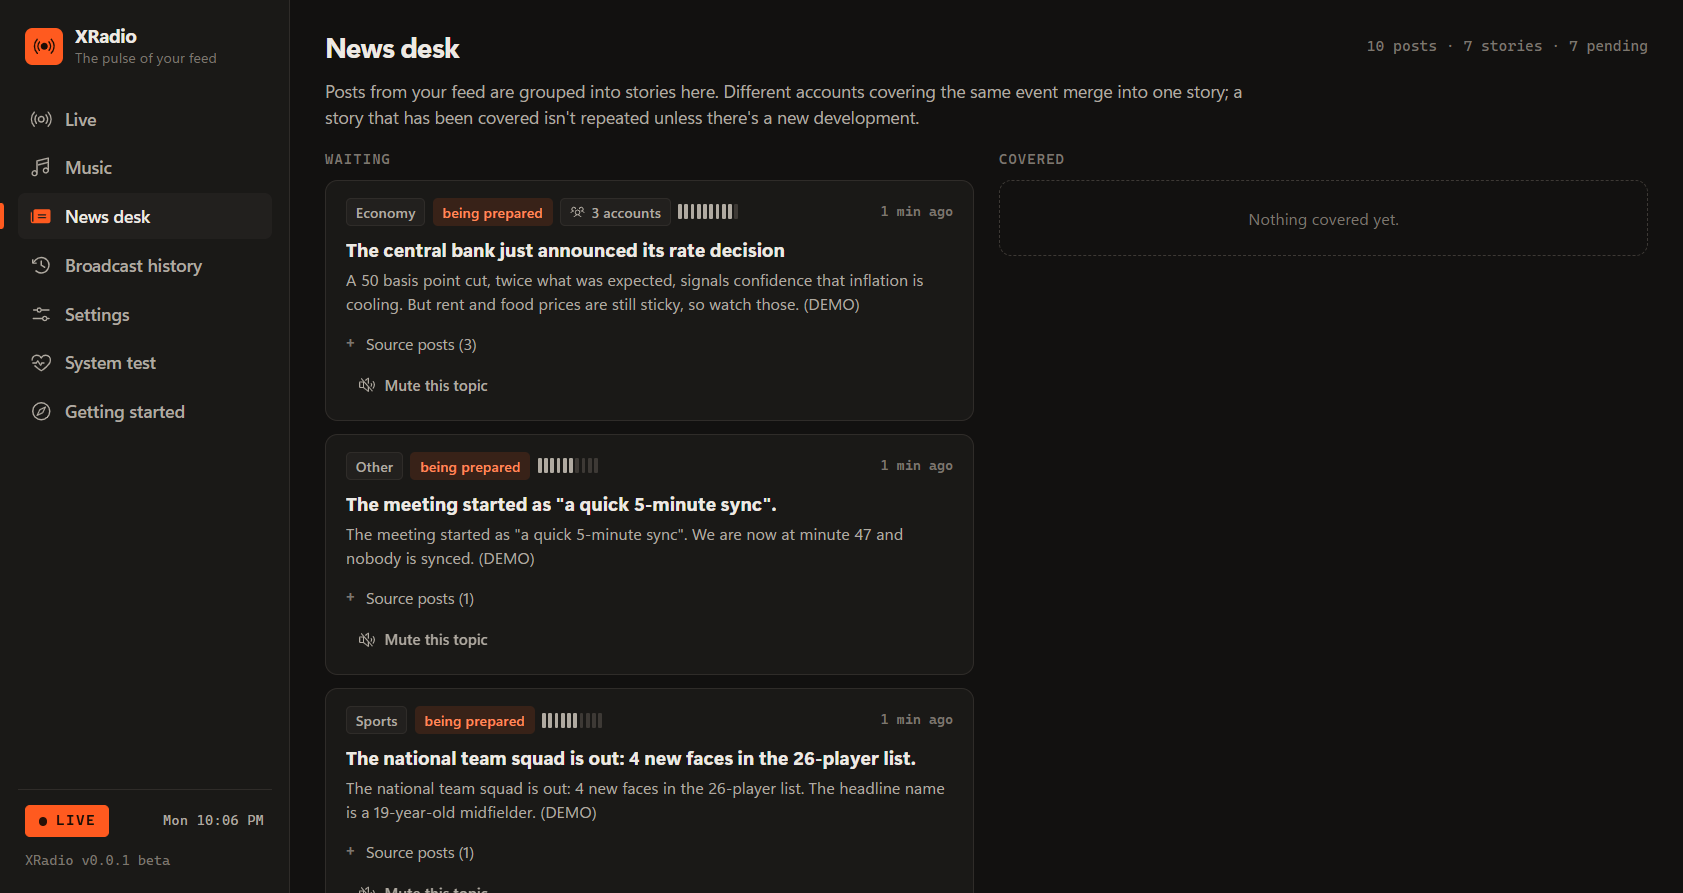Image resolution: width=1683 pixels, height=893 pixels.
Task: Click the 'Nothing covered yet.' placeholder box
Action: coord(1323,219)
